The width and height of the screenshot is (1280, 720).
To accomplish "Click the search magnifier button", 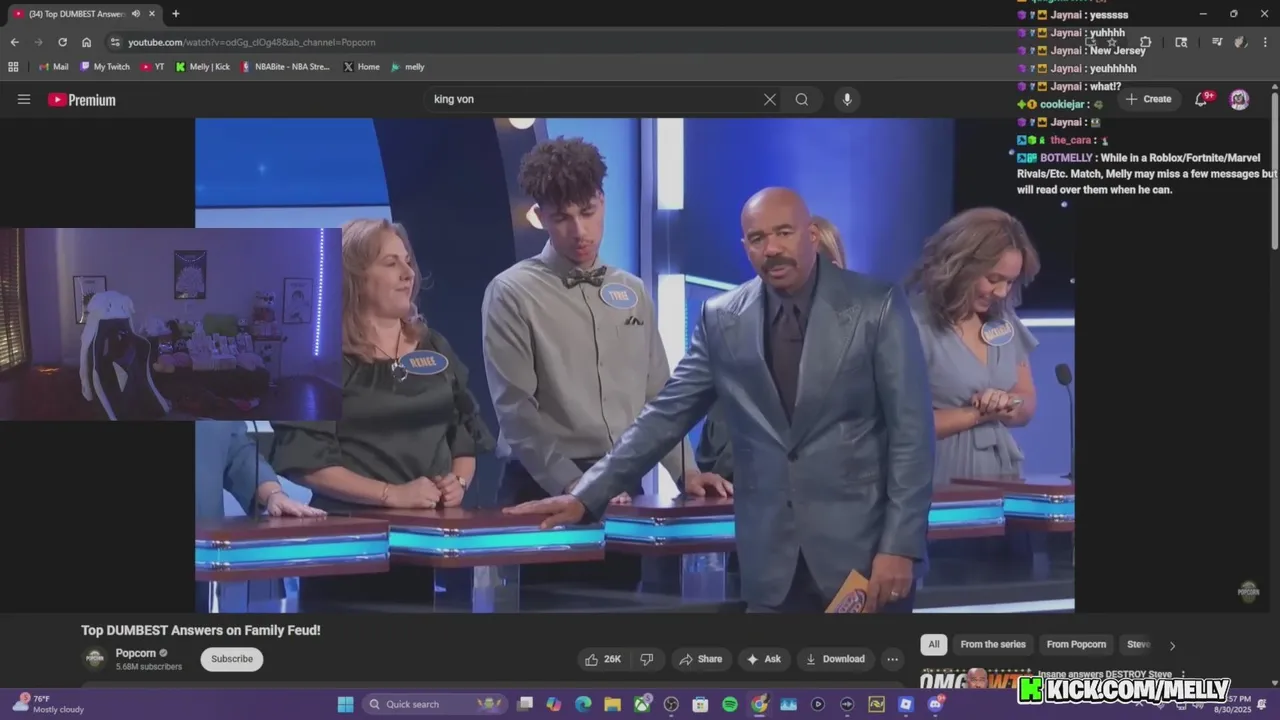I will (802, 99).
